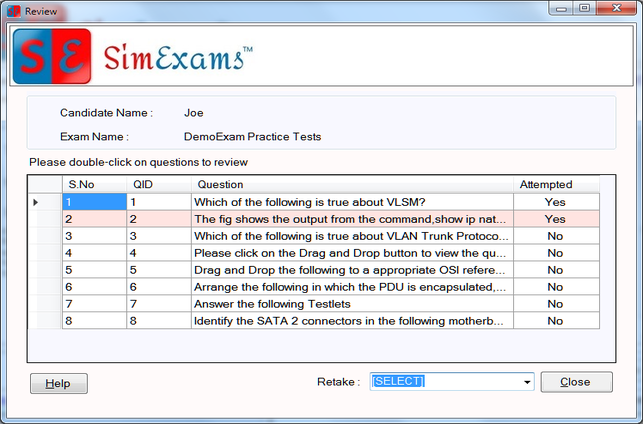This screenshot has height=424, width=643.
Task: Click Attempted 'No' cell for question 7
Action: tap(556, 304)
